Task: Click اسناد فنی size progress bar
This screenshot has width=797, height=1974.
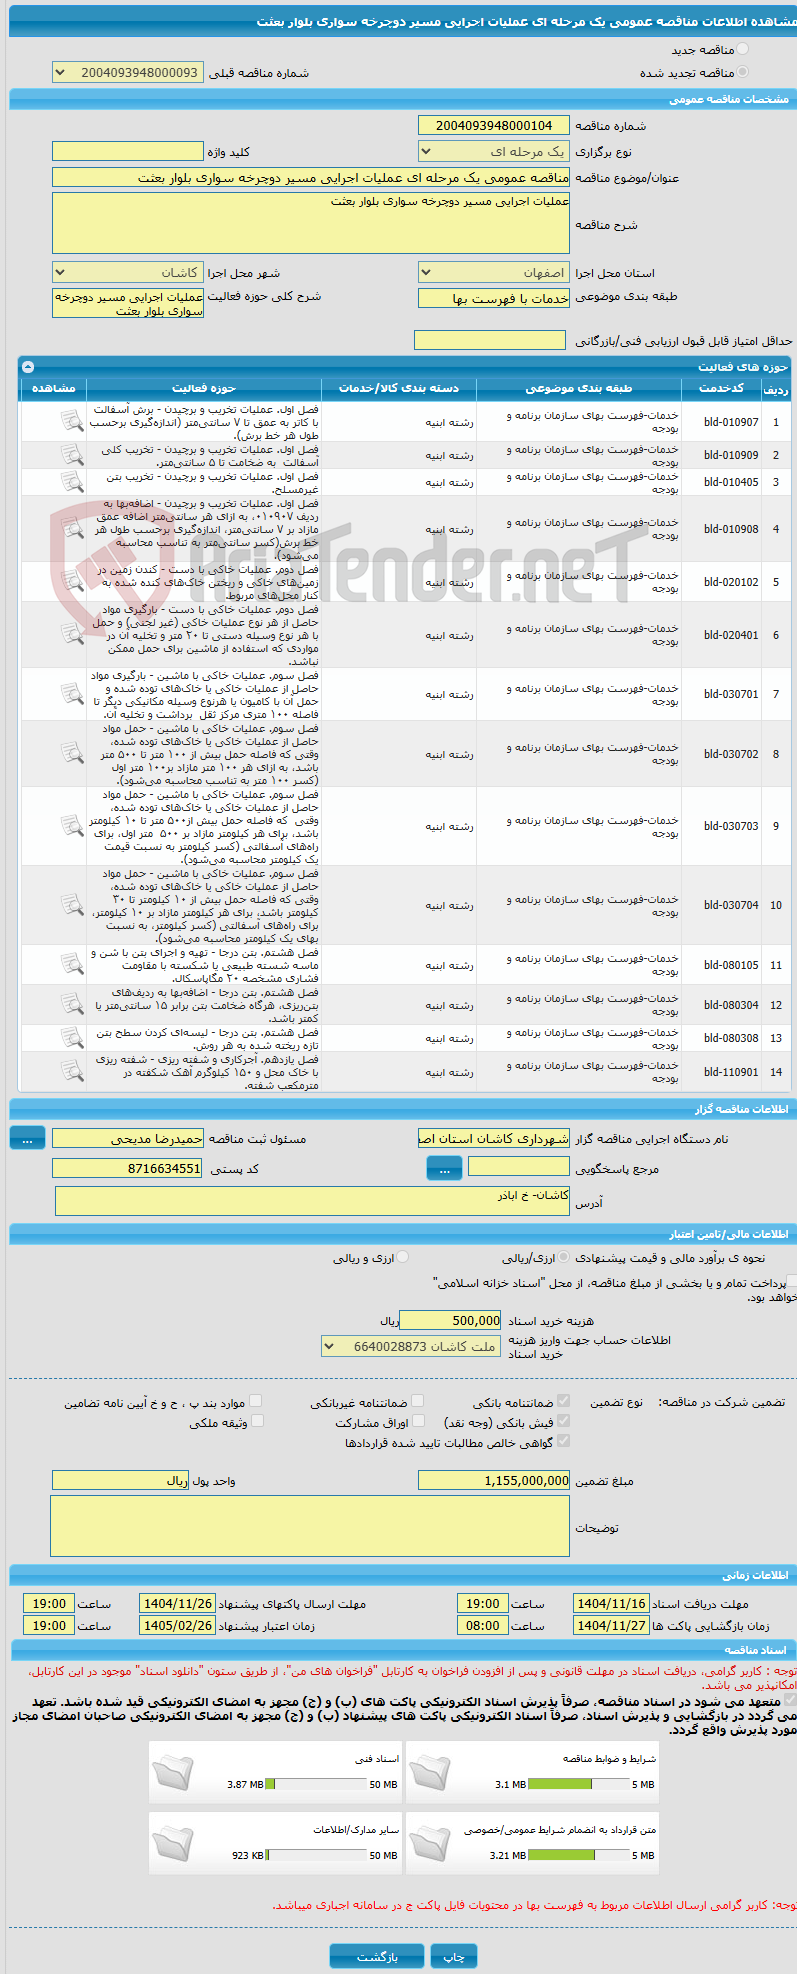Action: coord(316,1784)
